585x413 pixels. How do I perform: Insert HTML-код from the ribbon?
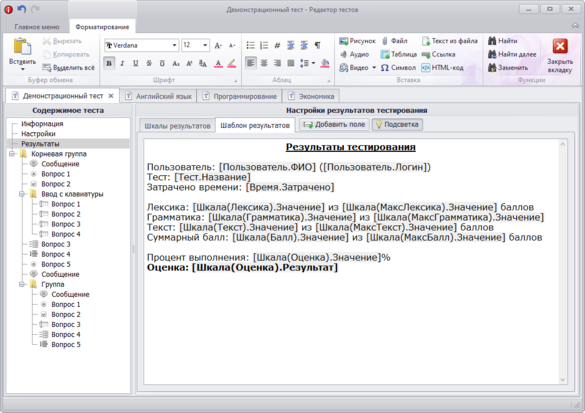[442, 68]
